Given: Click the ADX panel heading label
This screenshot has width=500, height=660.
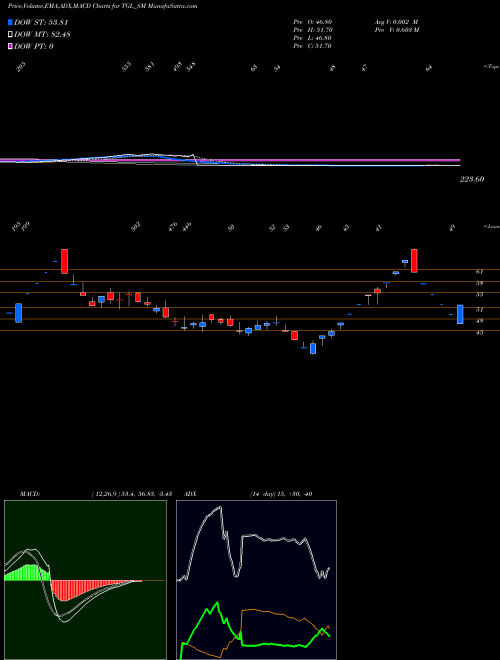Looking at the screenshot, I should point(190,494).
